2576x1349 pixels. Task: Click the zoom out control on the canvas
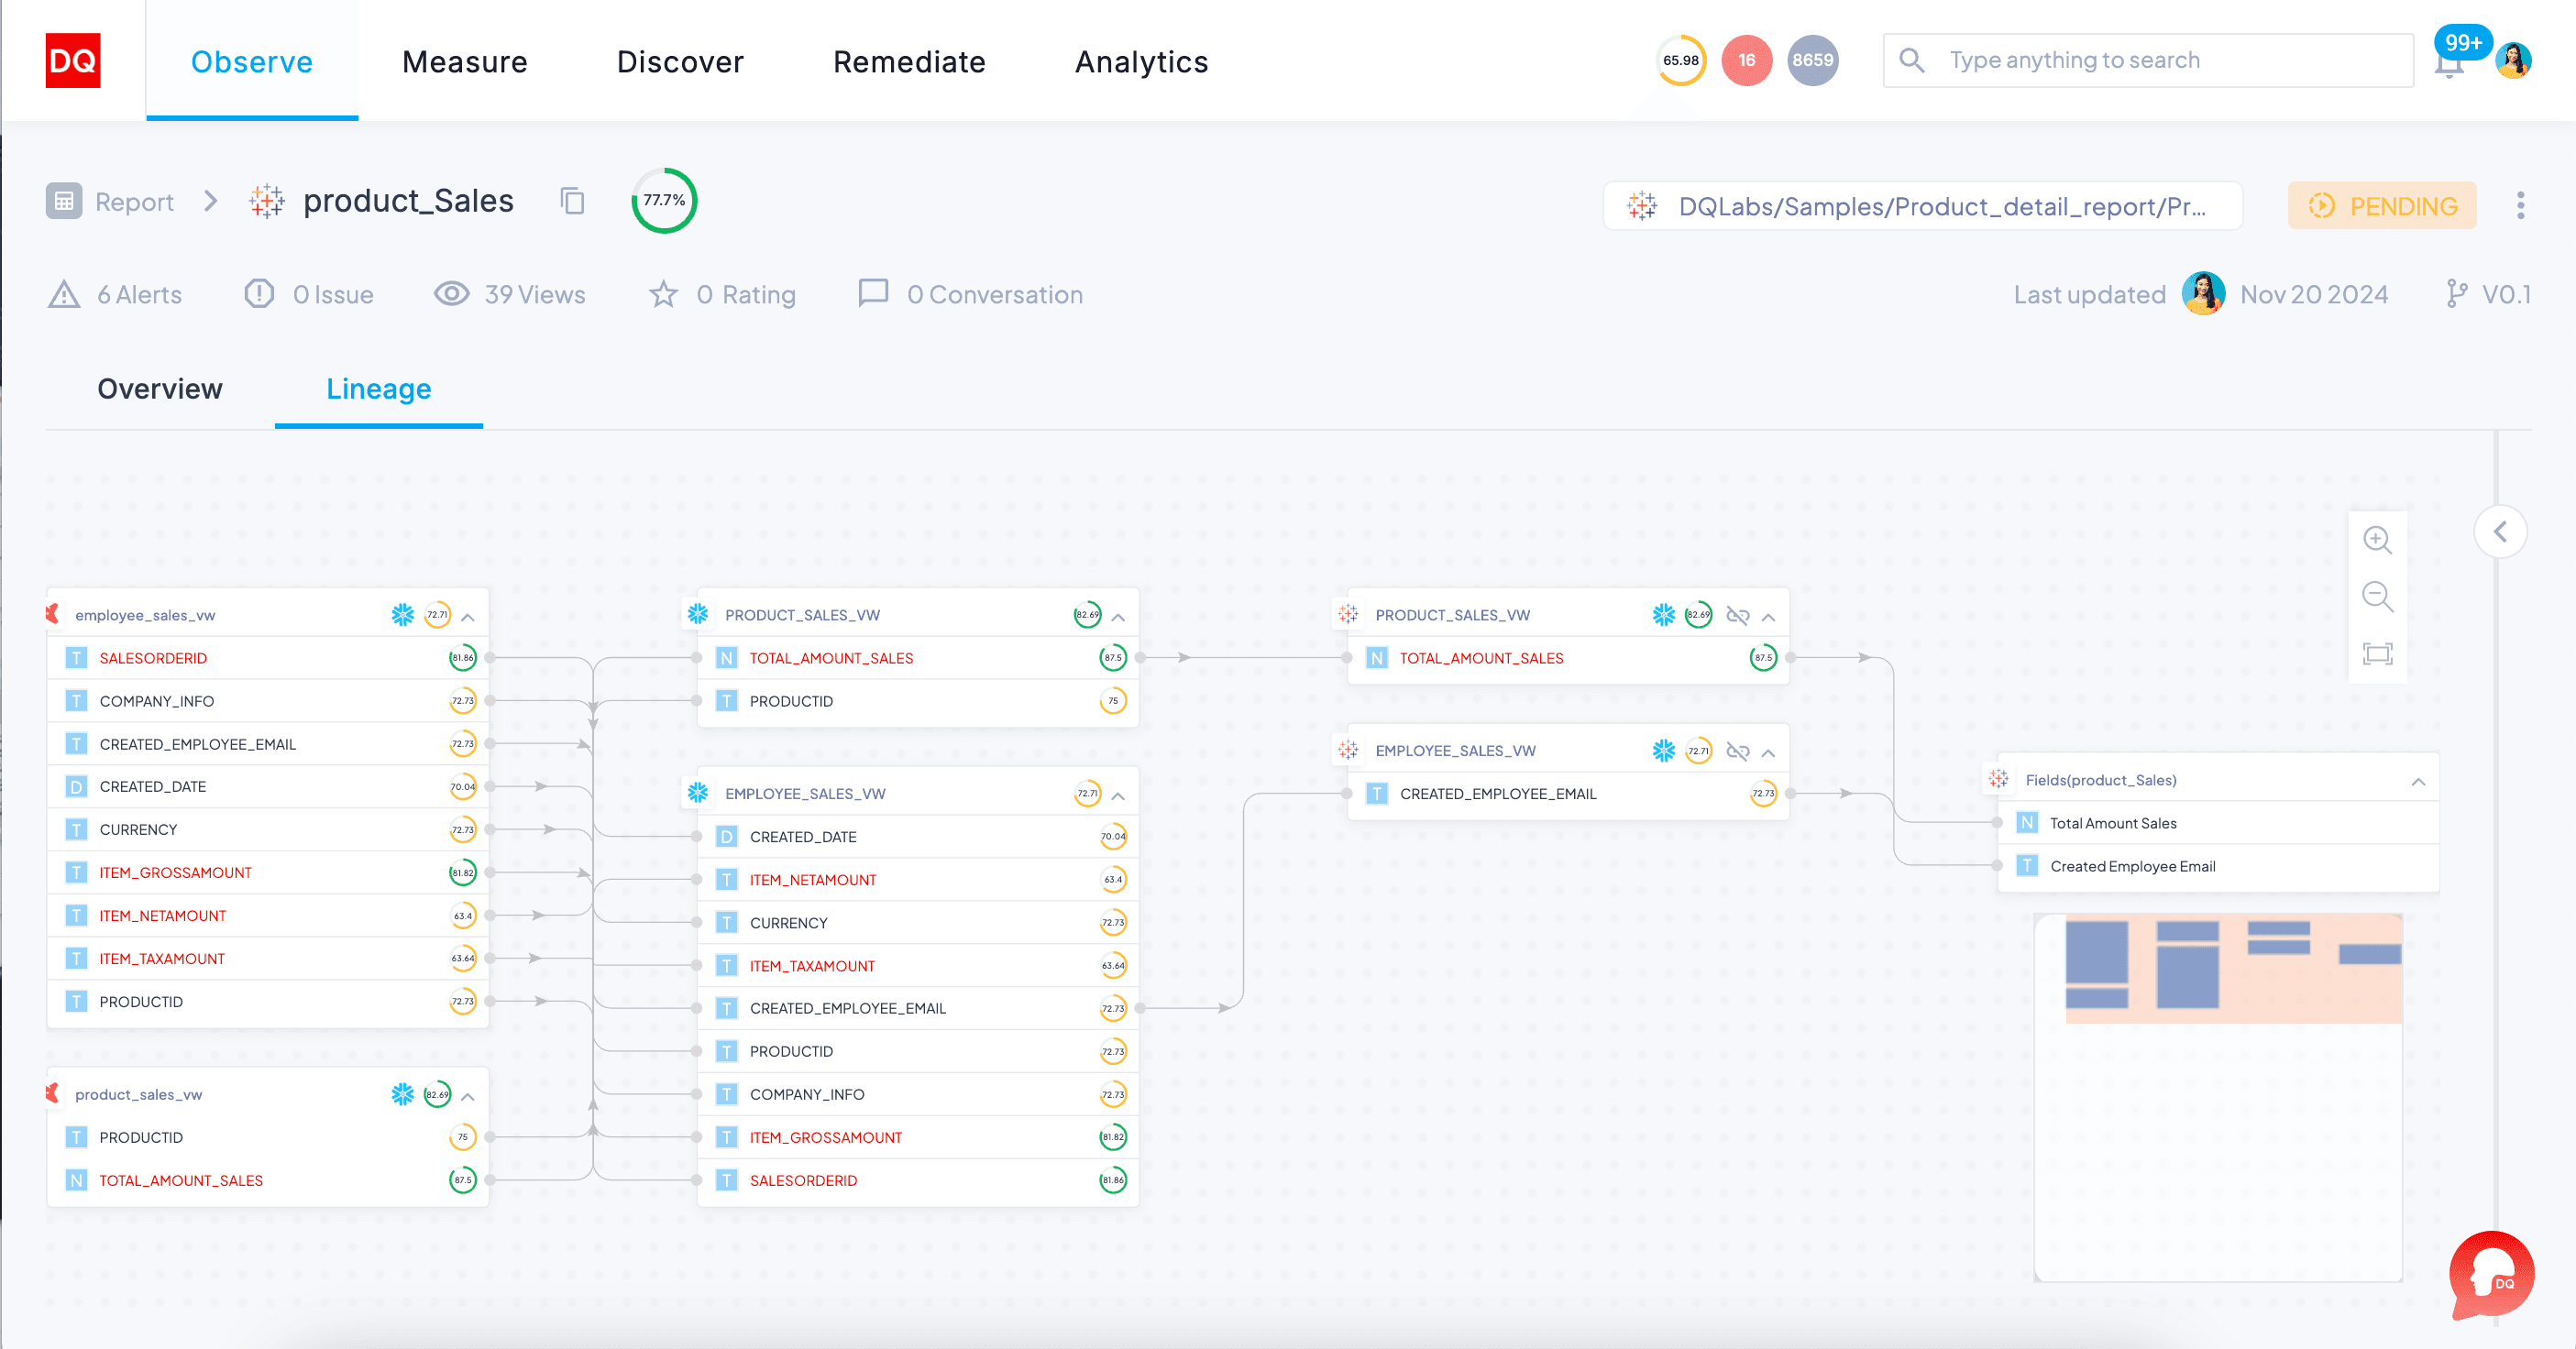2379,597
